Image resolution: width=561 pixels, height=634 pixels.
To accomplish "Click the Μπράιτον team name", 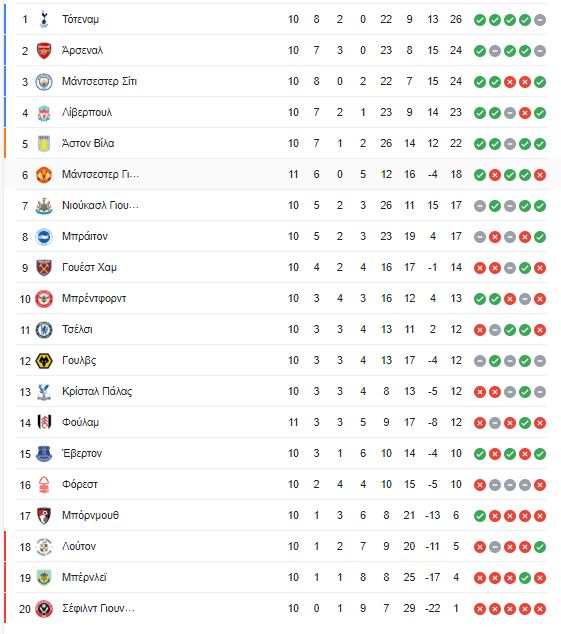I will pyautogui.click(x=85, y=237).
